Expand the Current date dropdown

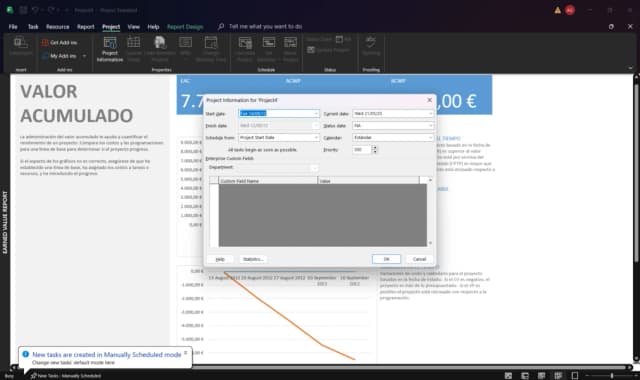click(x=431, y=113)
